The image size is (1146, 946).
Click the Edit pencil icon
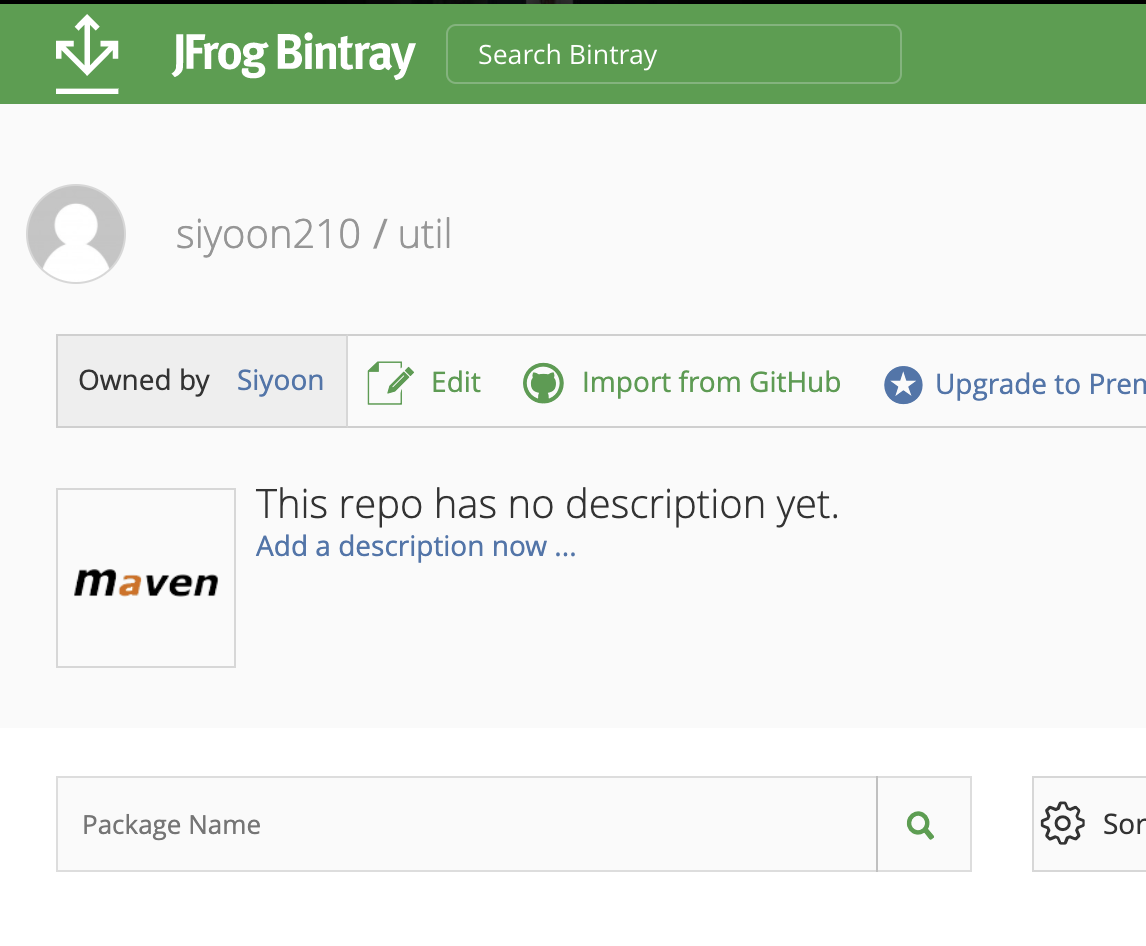coord(390,382)
